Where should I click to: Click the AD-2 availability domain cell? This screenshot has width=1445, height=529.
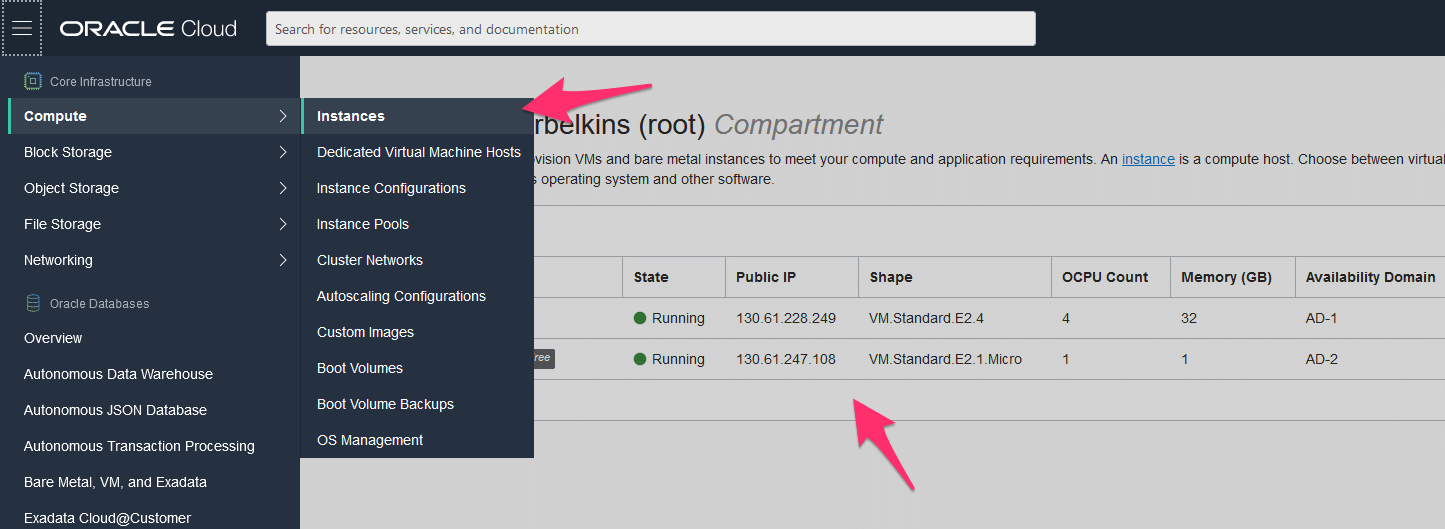click(1322, 359)
